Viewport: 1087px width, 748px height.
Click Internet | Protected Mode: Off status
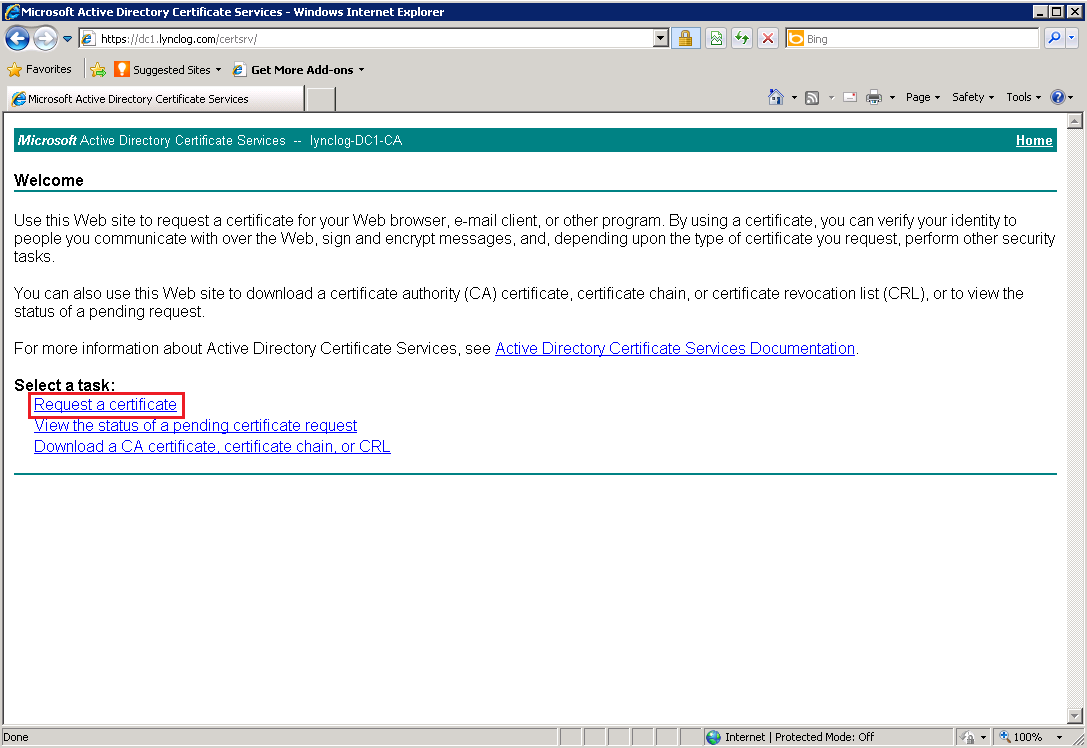point(799,737)
